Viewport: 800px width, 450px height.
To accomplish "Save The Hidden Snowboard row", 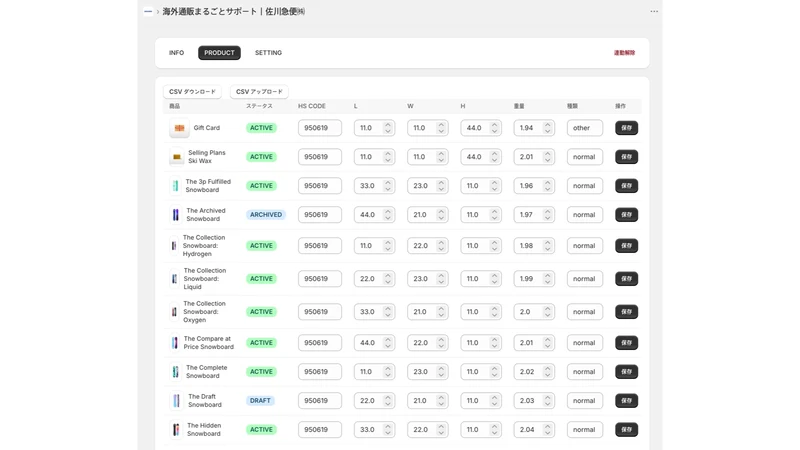I will (627, 430).
